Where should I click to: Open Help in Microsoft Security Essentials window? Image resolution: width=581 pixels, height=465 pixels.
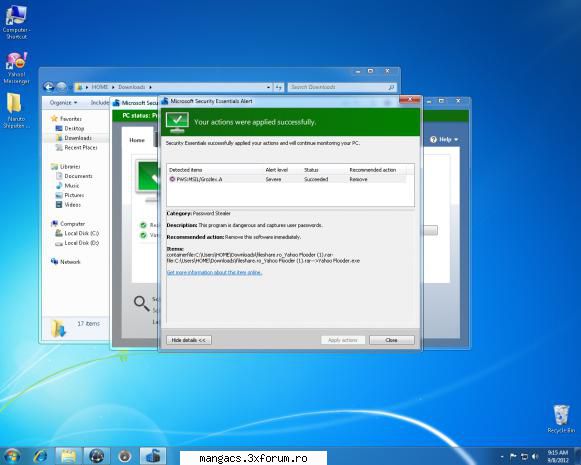[444, 140]
